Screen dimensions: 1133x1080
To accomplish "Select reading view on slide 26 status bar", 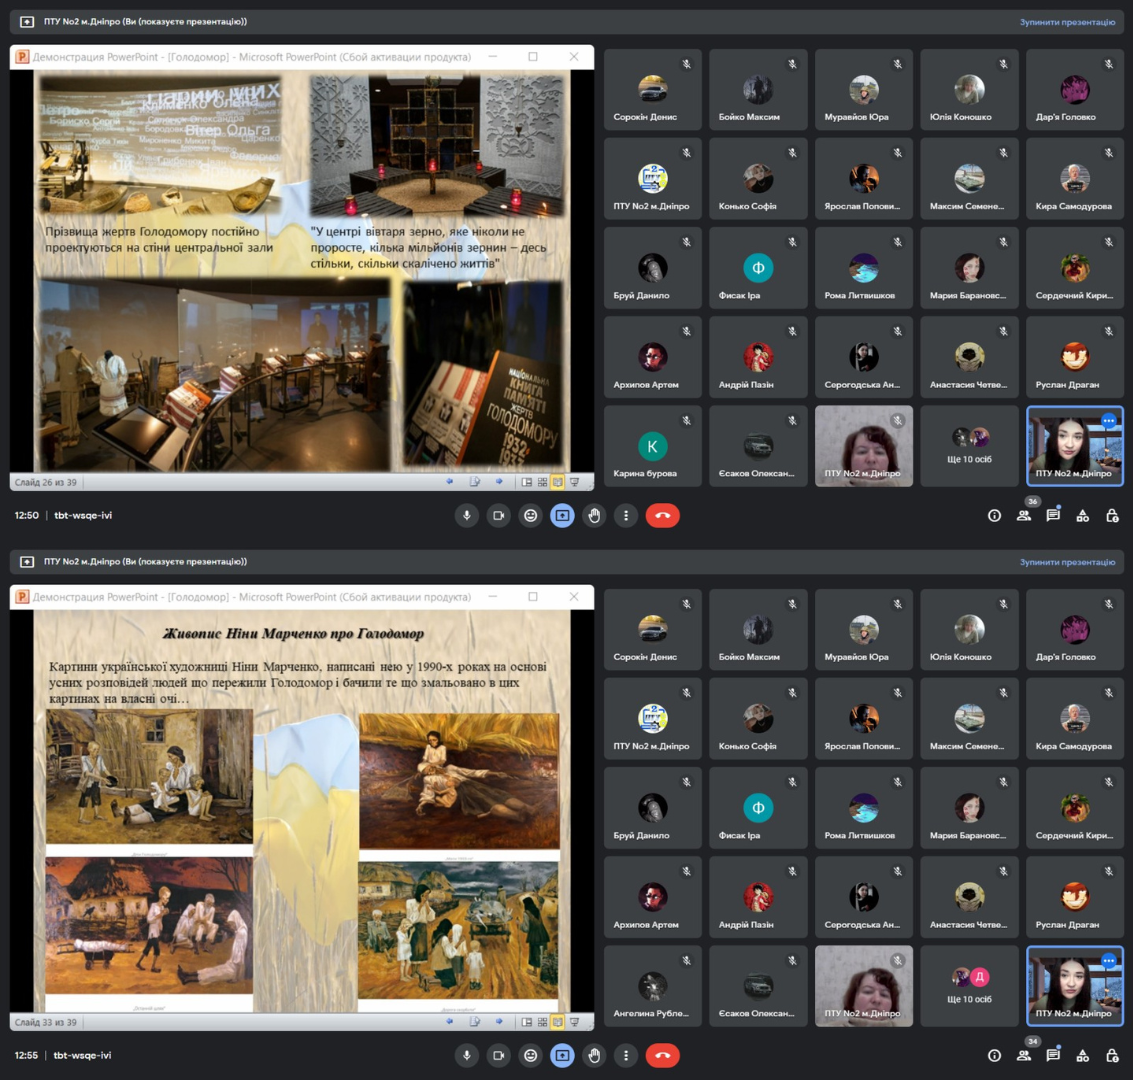I will click(x=558, y=482).
